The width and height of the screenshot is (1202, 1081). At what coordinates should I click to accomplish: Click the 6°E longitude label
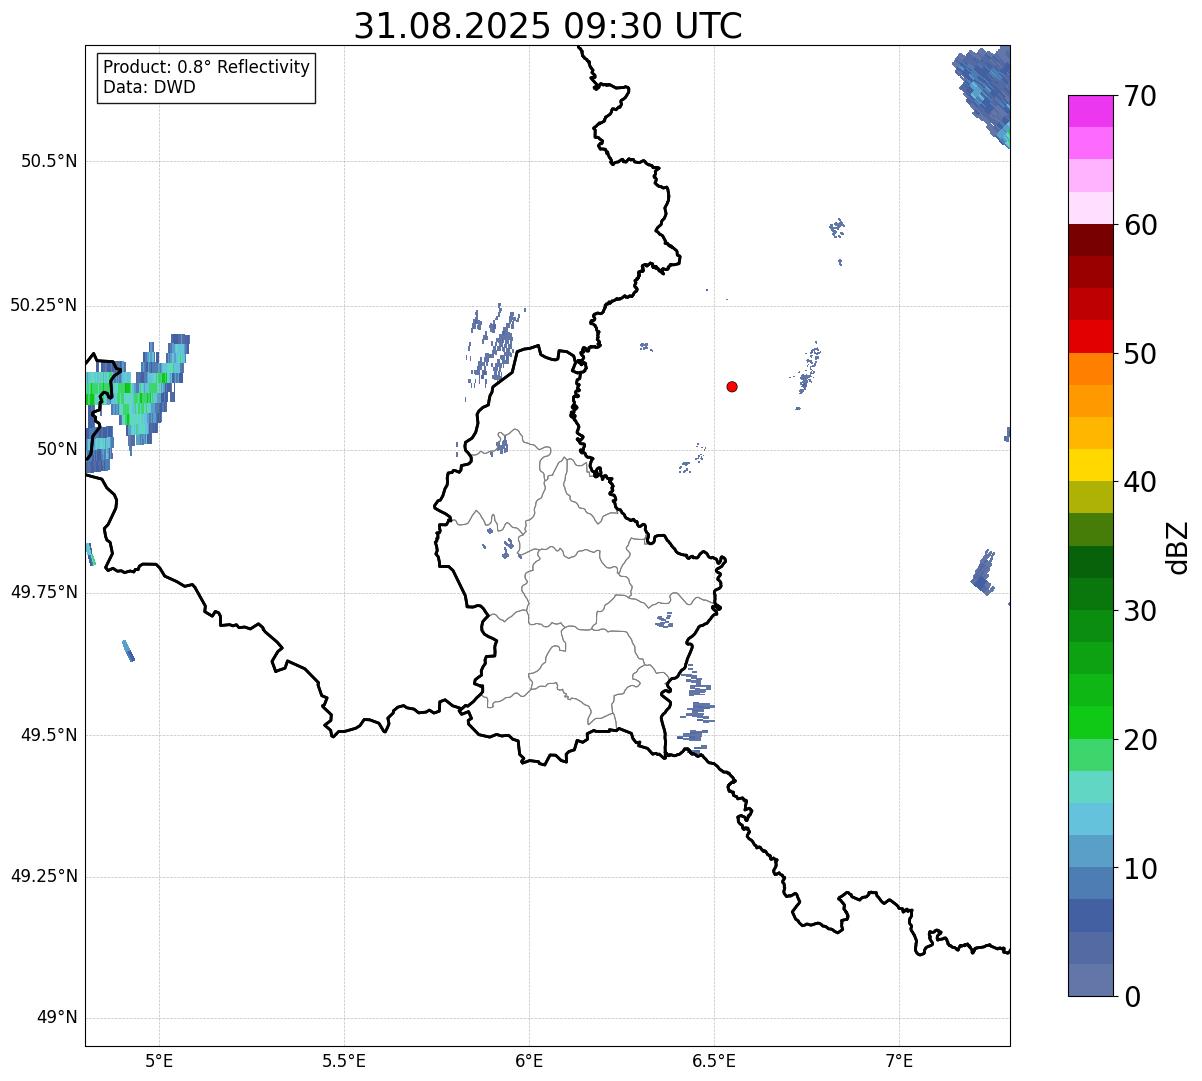(x=529, y=1060)
